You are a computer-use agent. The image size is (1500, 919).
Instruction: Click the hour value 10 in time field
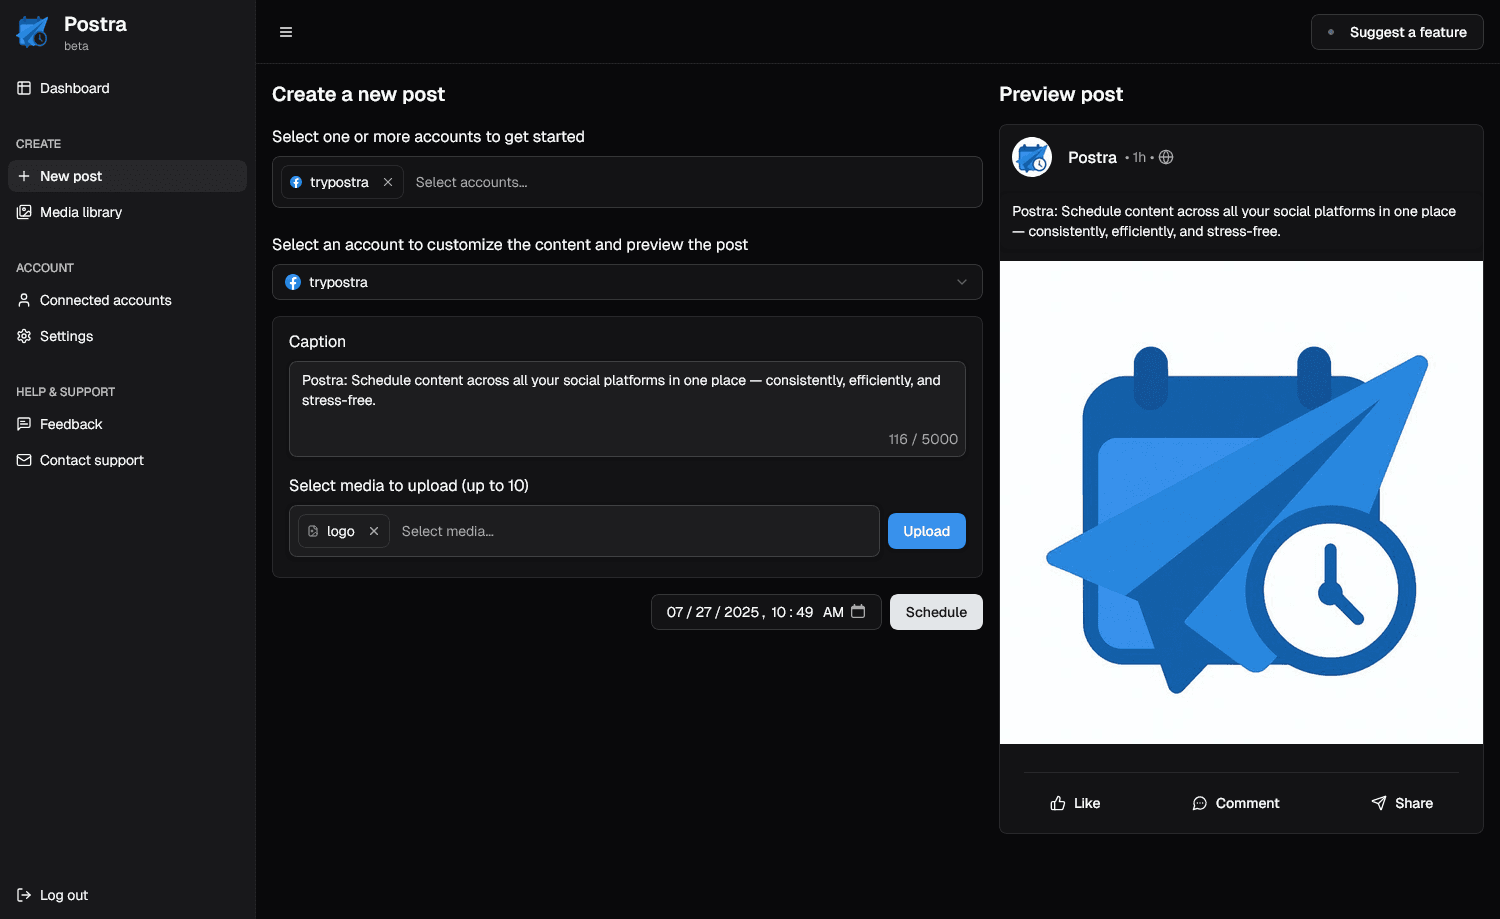point(779,612)
